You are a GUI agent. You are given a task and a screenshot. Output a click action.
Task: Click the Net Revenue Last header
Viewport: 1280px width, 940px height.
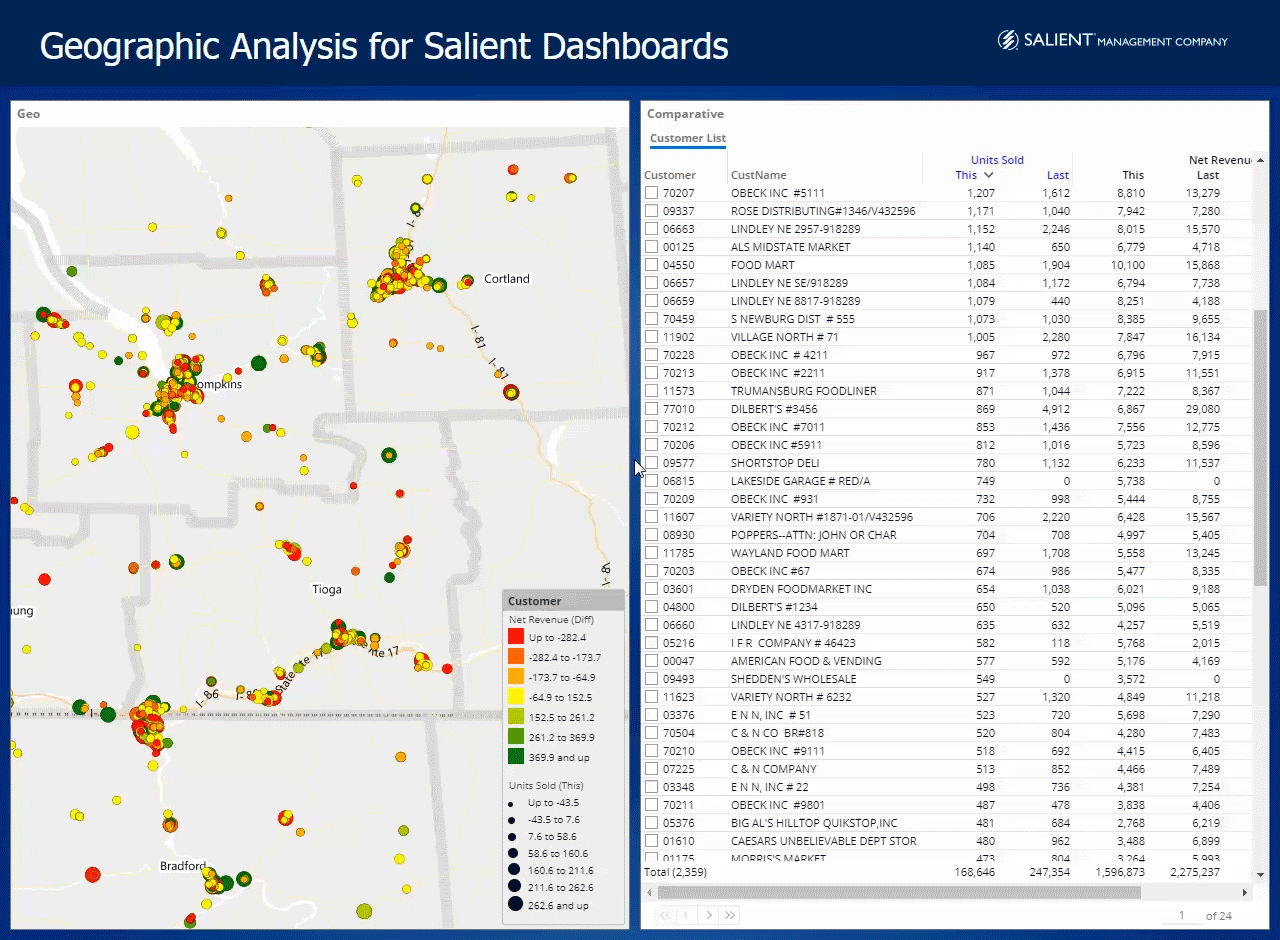point(1208,175)
